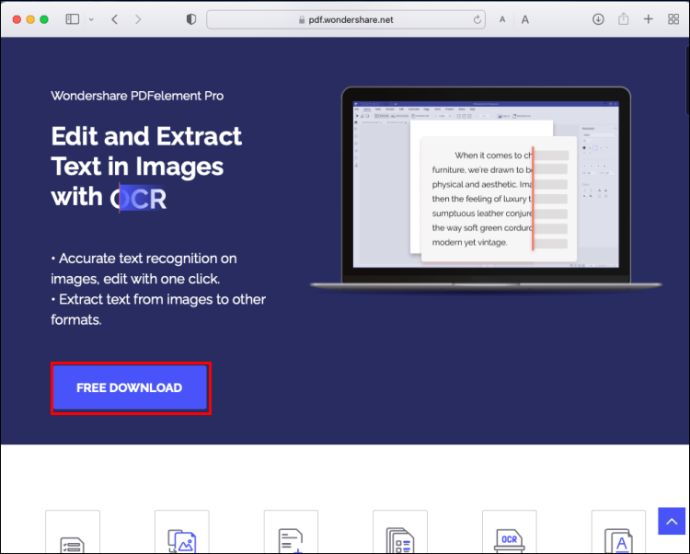The height and width of the screenshot is (554, 690).
Task: Select the text edit 'A' feature card
Action: 619,532
